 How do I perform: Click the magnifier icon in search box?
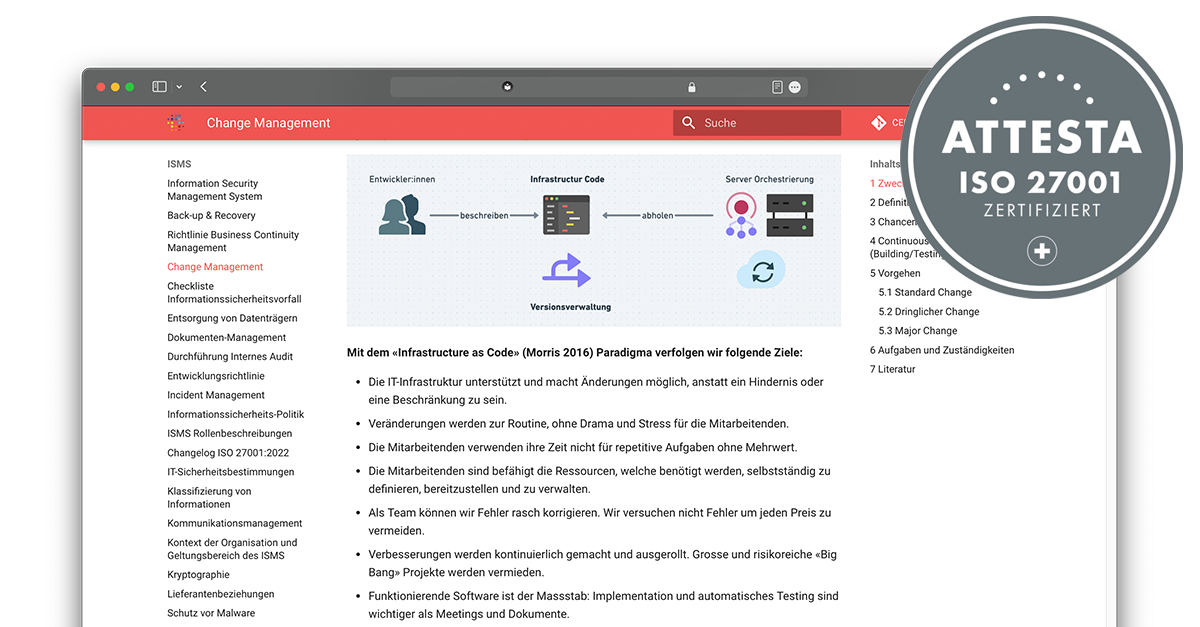688,123
